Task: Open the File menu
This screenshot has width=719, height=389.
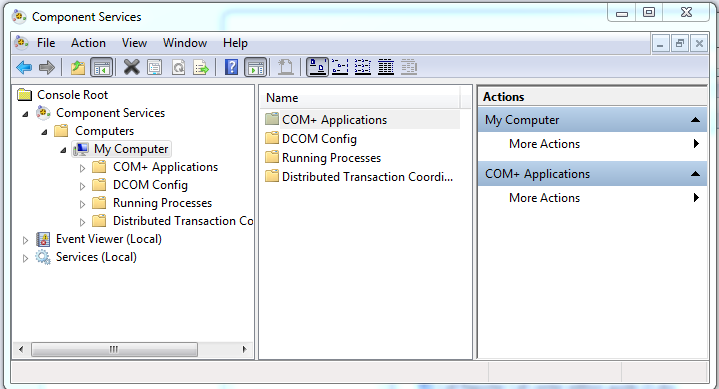Action: [46, 43]
